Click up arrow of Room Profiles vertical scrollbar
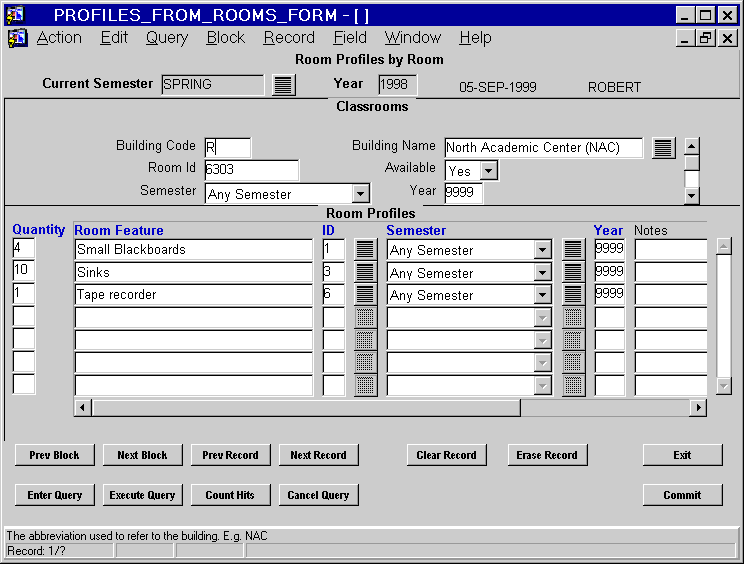Image resolution: width=744 pixels, height=564 pixels. (724, 246)
